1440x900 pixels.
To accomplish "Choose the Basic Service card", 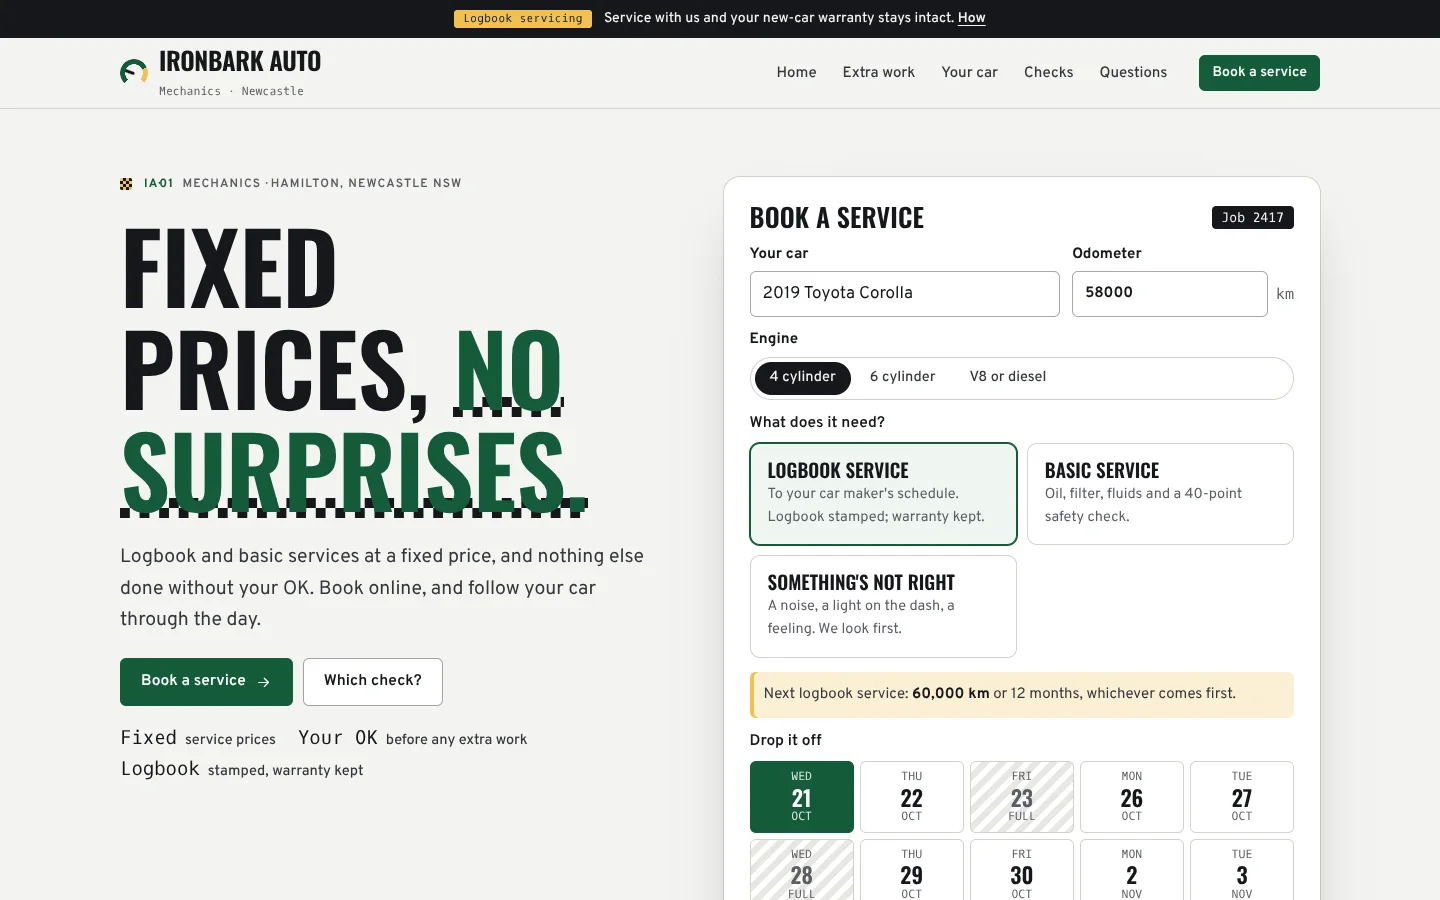I will tap(1160, 494).
